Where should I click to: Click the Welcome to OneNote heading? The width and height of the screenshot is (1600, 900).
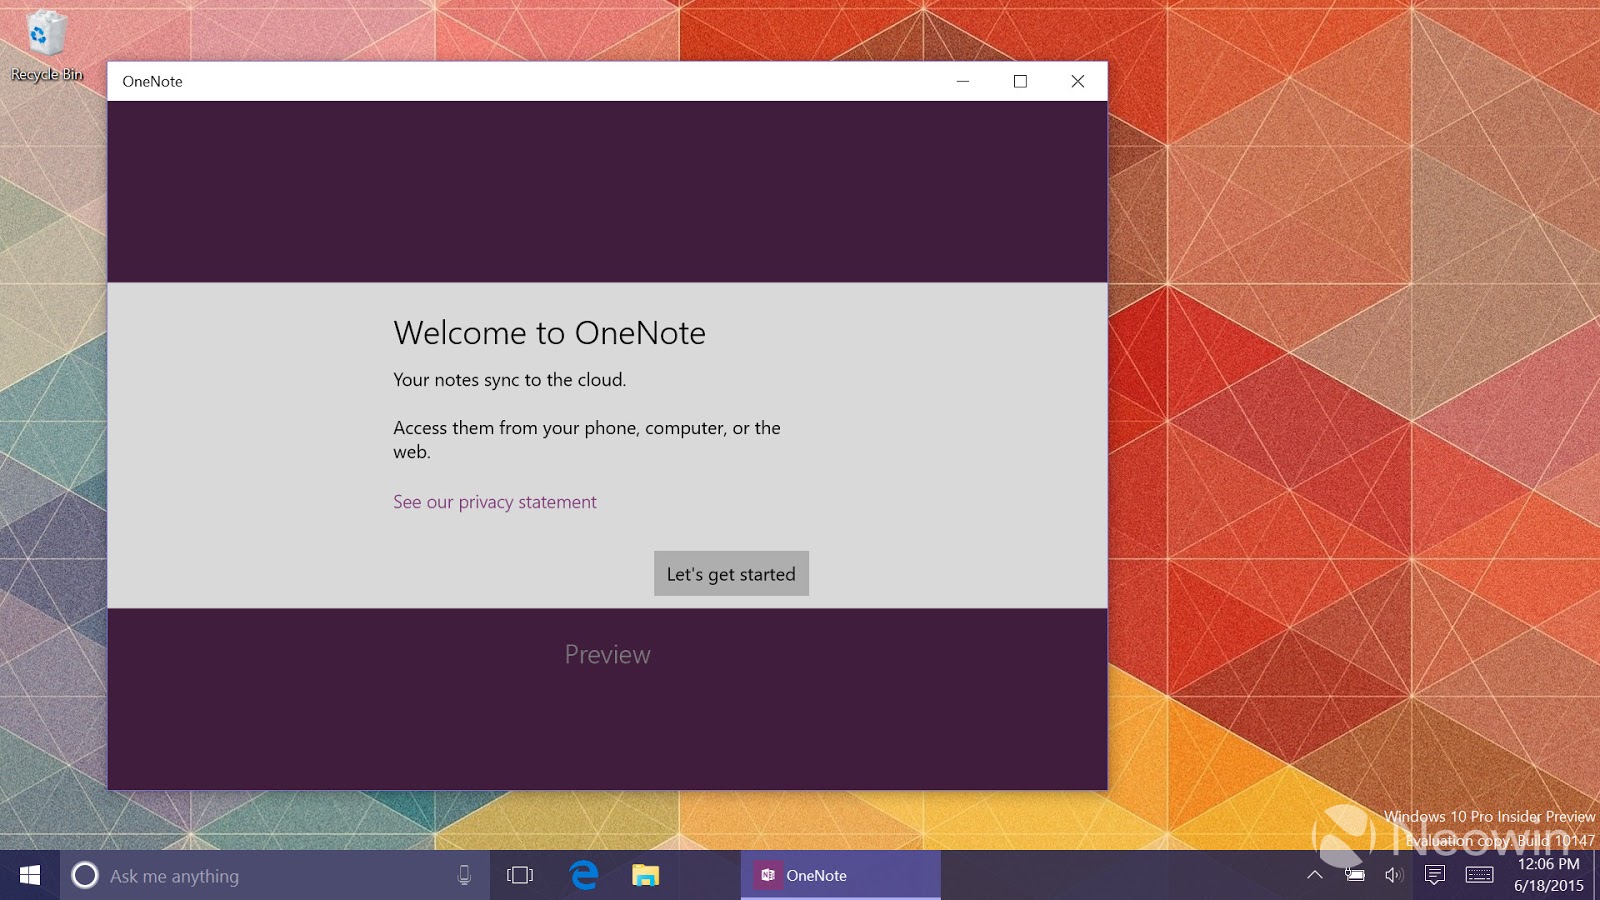click(550, 333)
